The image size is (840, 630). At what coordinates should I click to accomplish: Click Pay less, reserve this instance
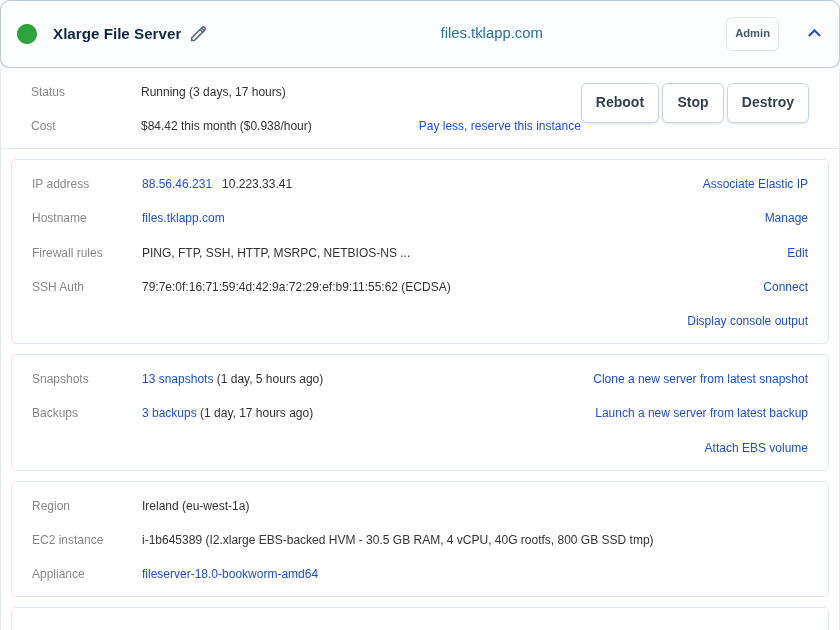(499, 126)
